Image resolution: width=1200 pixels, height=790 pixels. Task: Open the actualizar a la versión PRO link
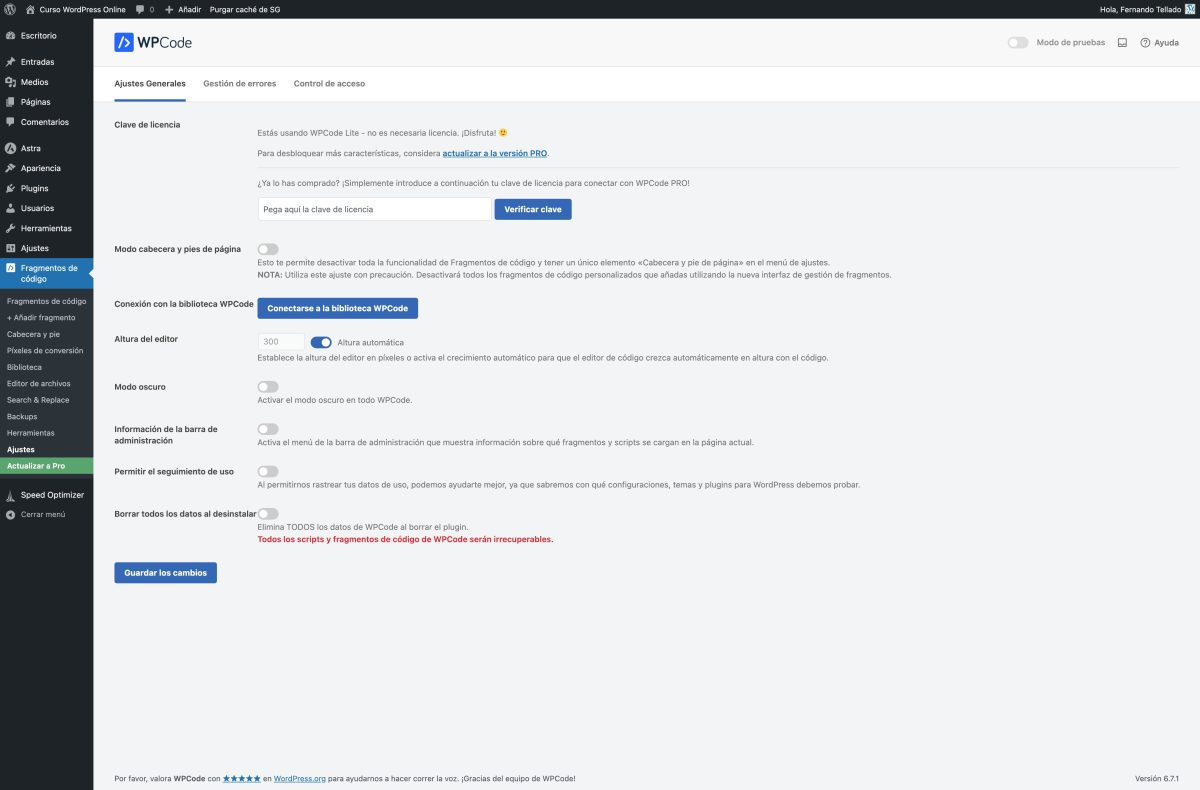(497, 154)
